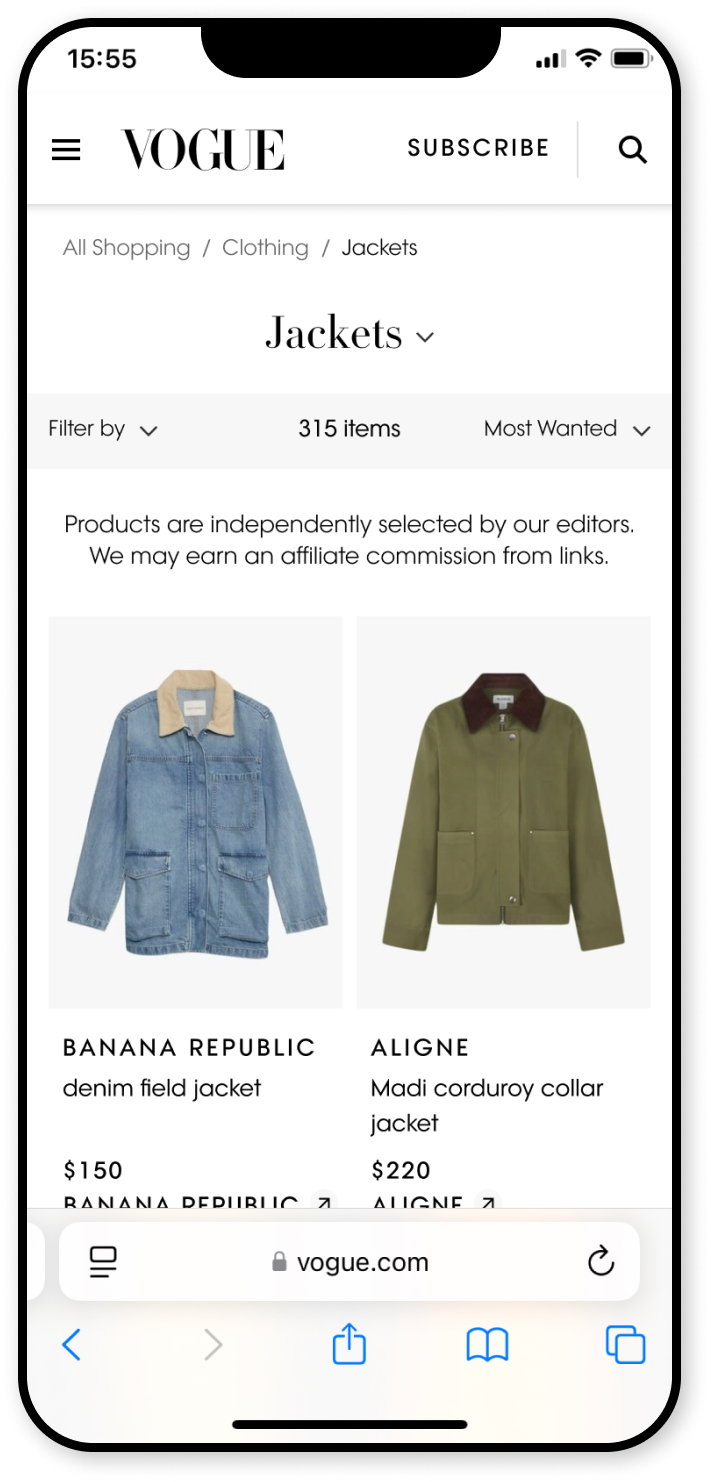Image resolution: width=711 pixels, height=1482 pixels.
Task: Expand the Jackets category chevron
Action: coord(425,337)
